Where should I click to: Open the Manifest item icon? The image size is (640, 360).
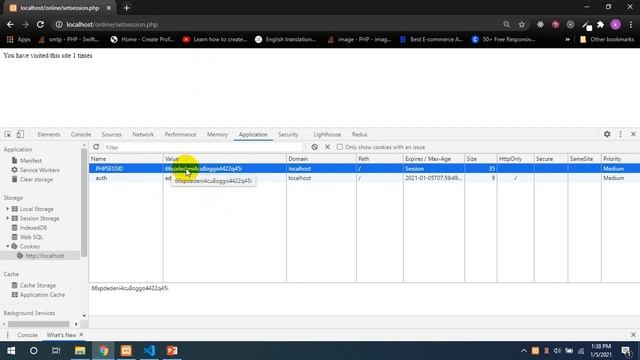click(14, 160)
